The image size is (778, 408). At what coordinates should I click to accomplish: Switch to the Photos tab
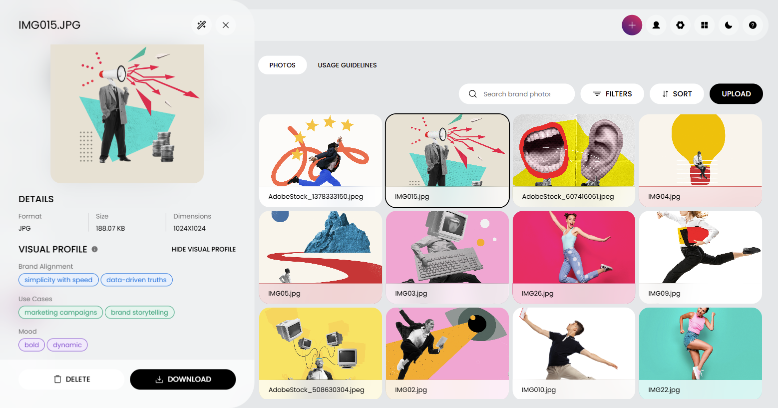click(x=281, y=65)
